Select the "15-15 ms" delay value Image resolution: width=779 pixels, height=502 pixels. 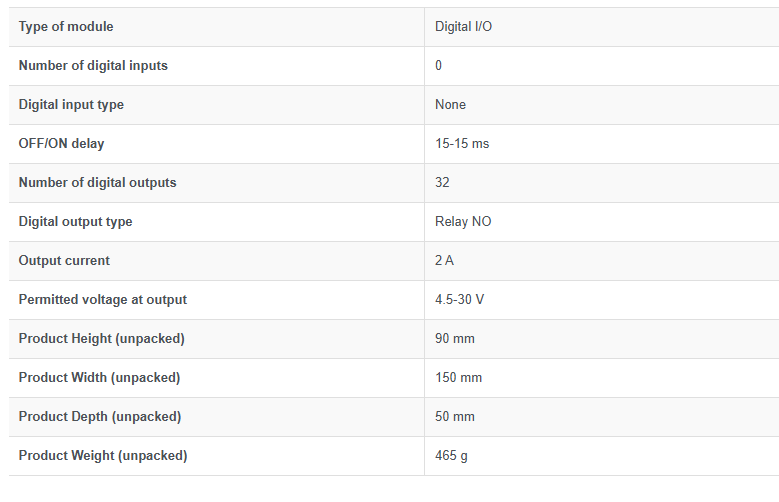coord(462,144)
